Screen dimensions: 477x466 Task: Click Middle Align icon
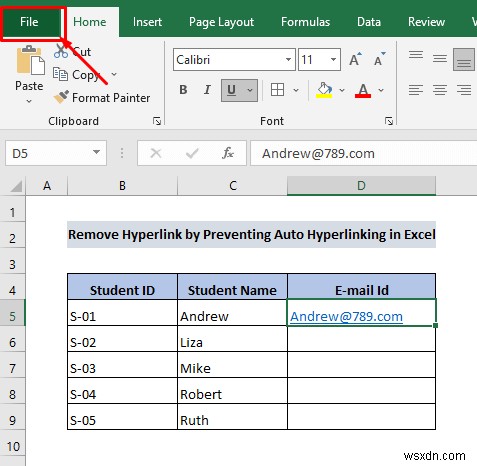(x=440, y=59)
